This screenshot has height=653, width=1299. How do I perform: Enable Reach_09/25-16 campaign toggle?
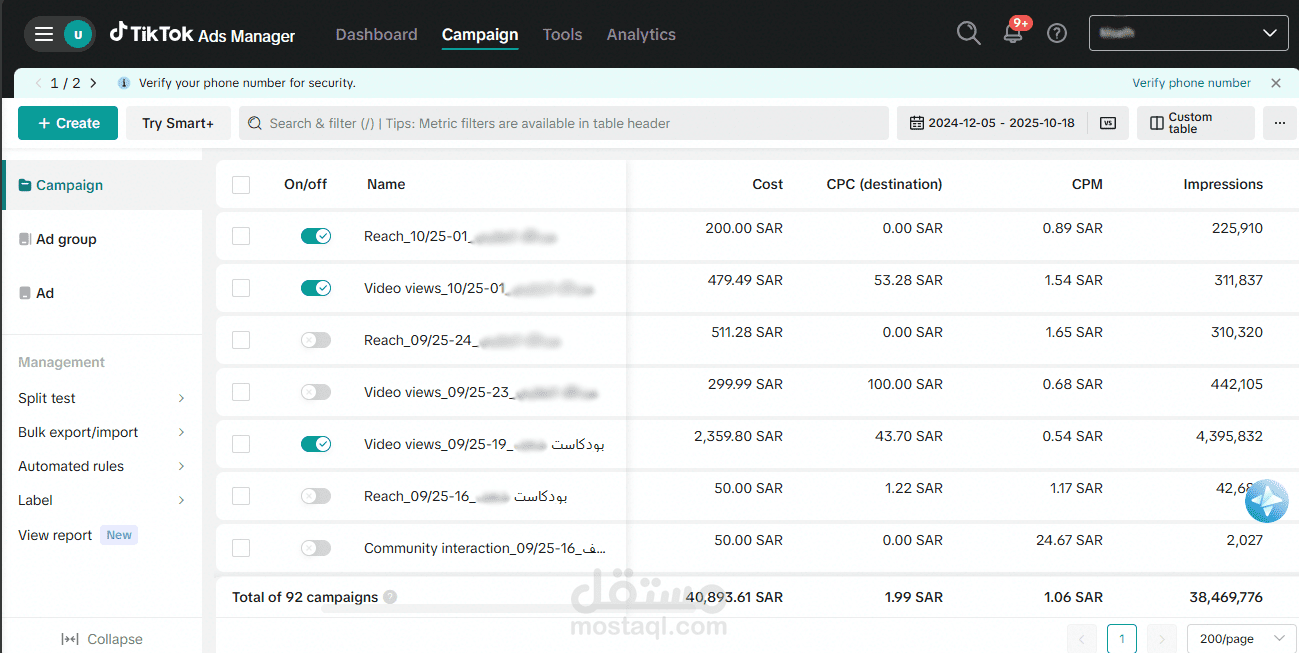316,496
